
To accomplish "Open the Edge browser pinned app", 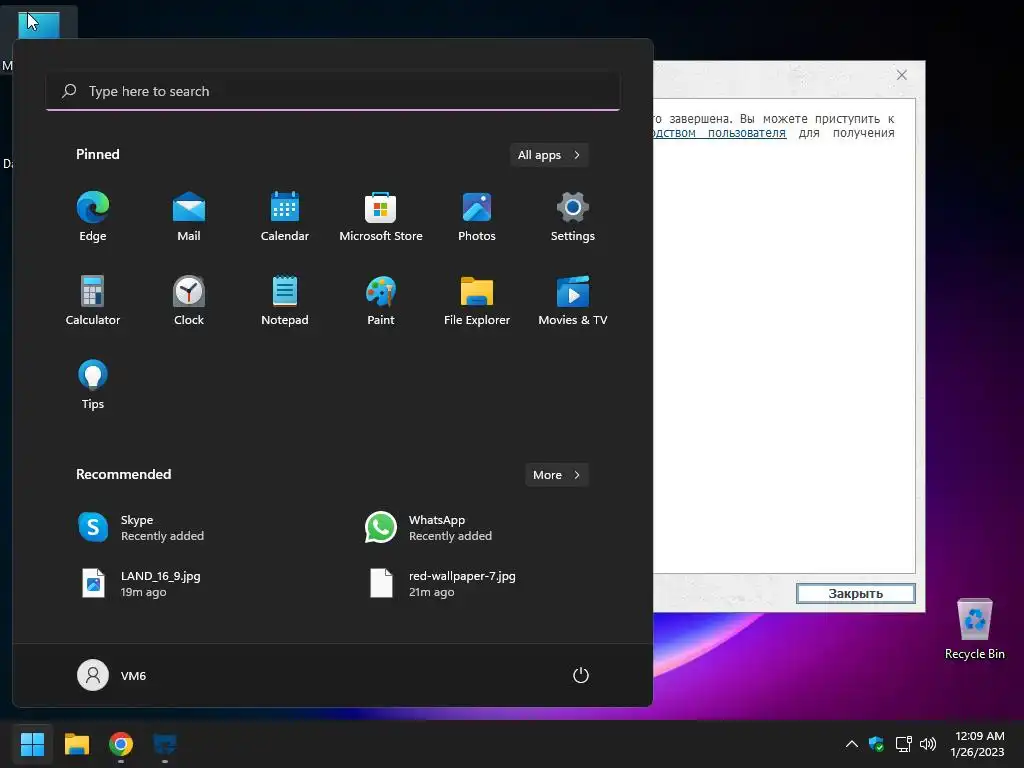I will (x=93, y=217).
